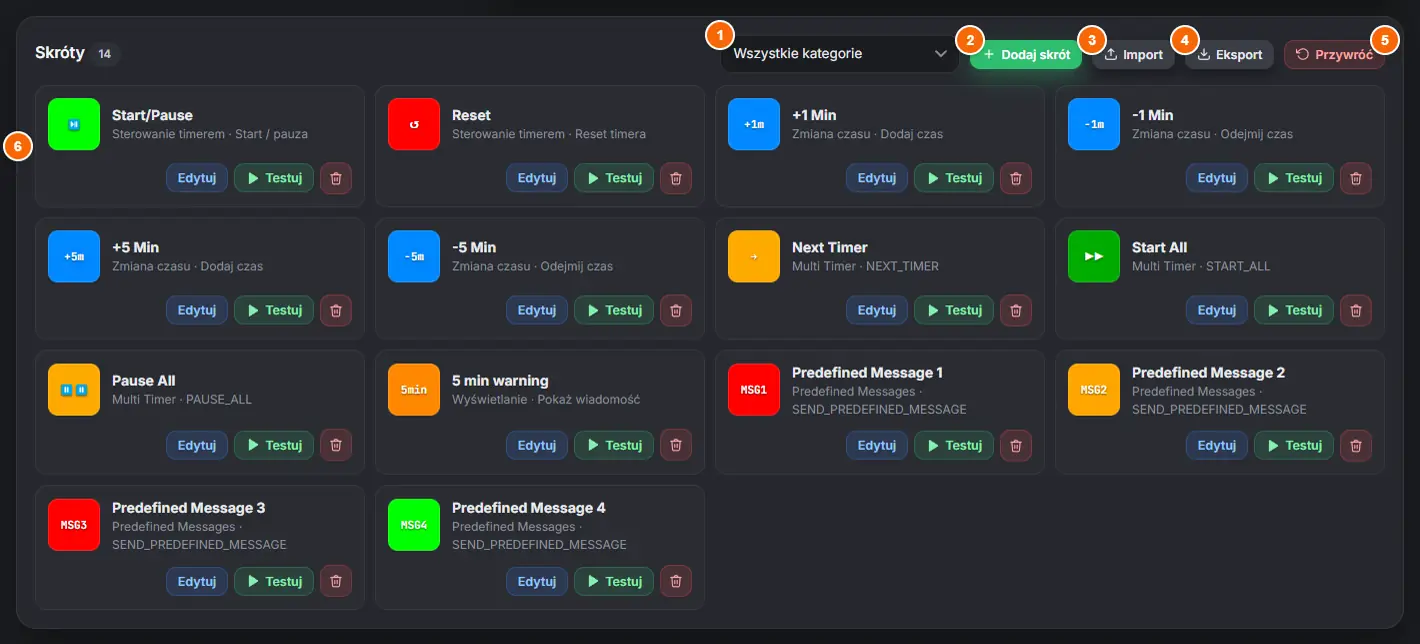
Task: Test Predefined Message 1 shortcut
Action: point(954,445)
